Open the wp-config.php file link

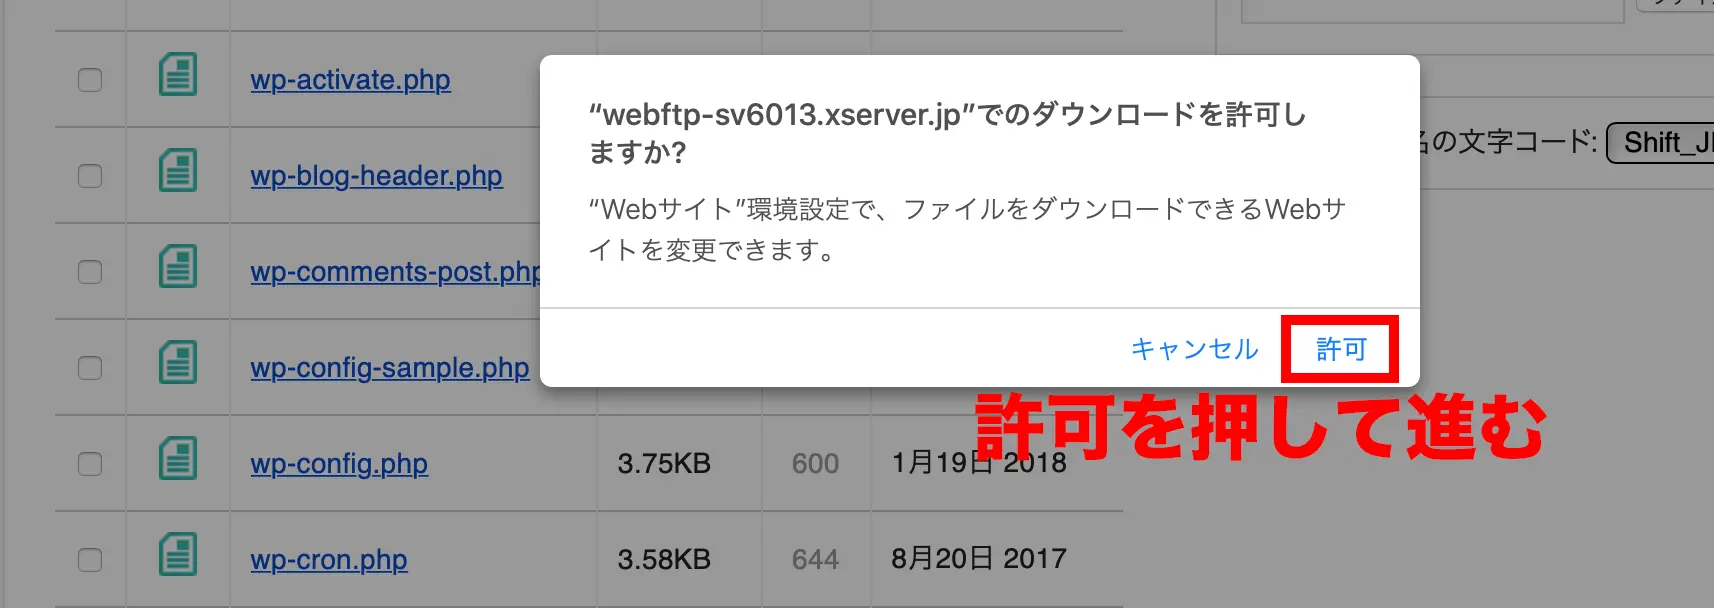click(339, 464)
